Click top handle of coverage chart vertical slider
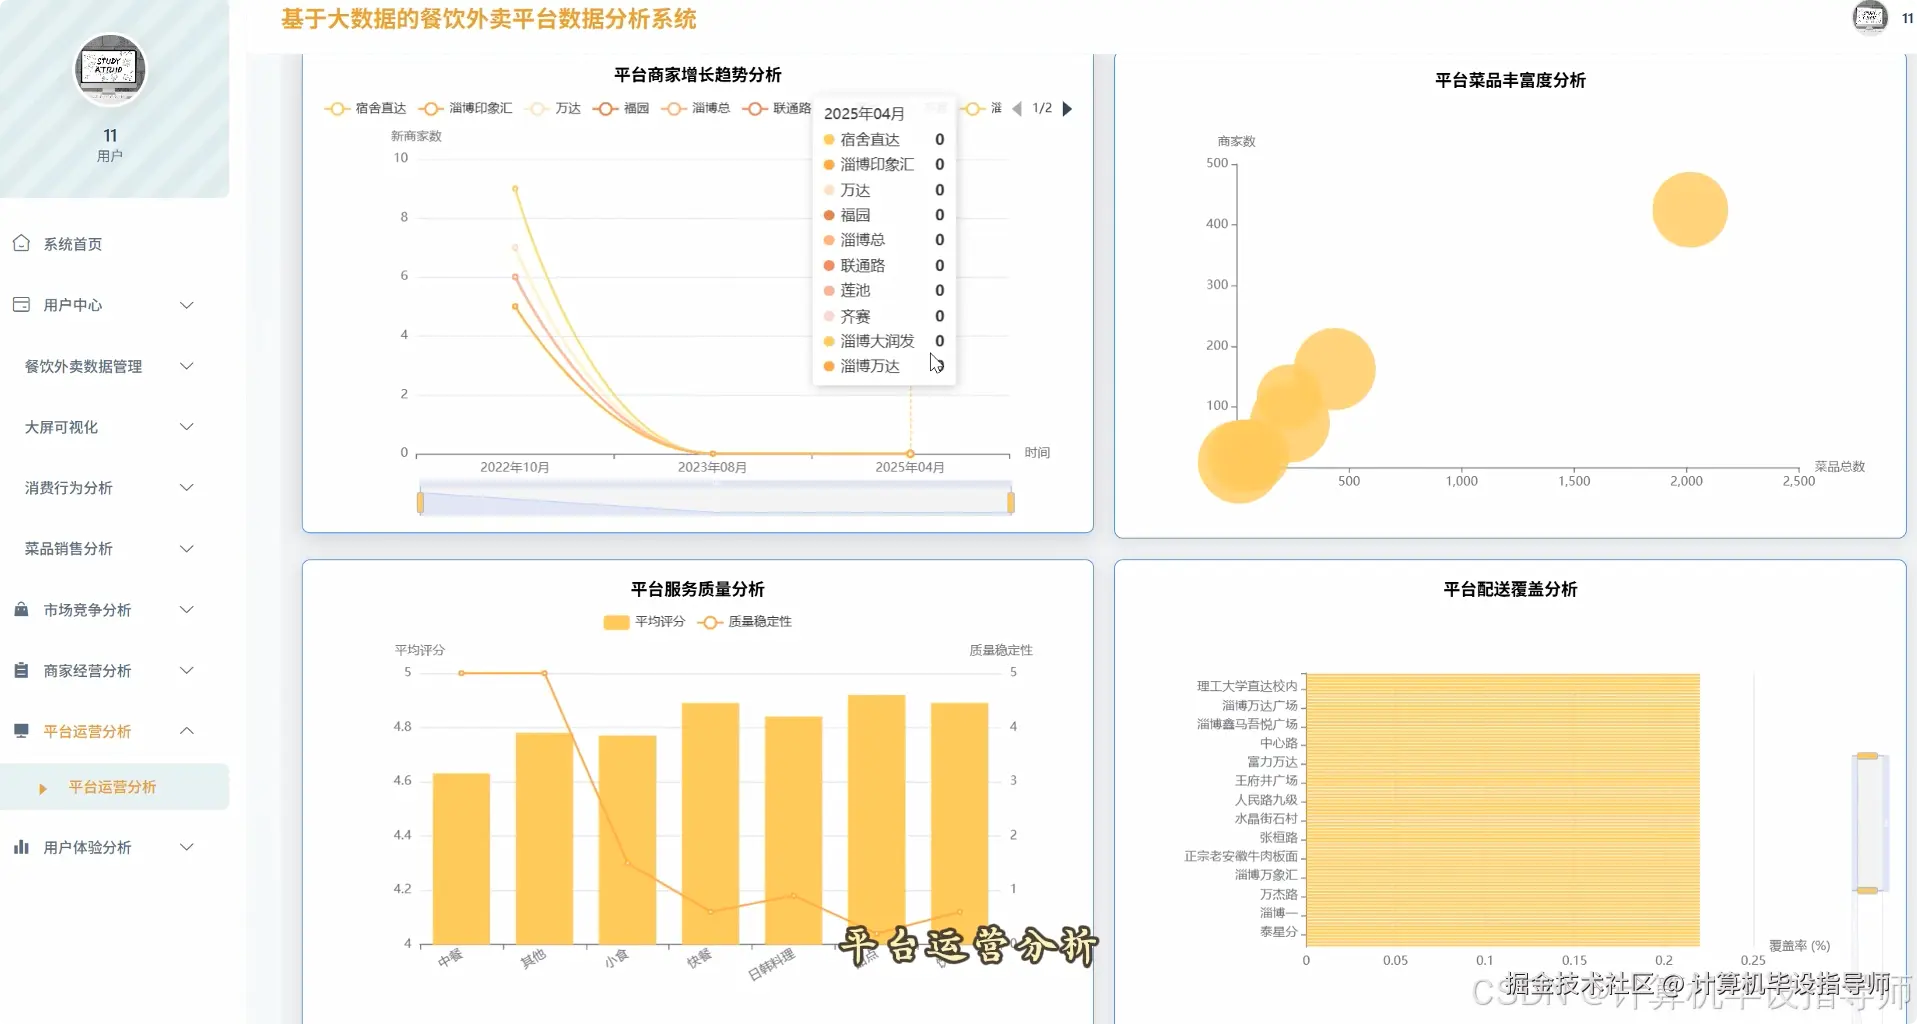 click(1867, 756)
